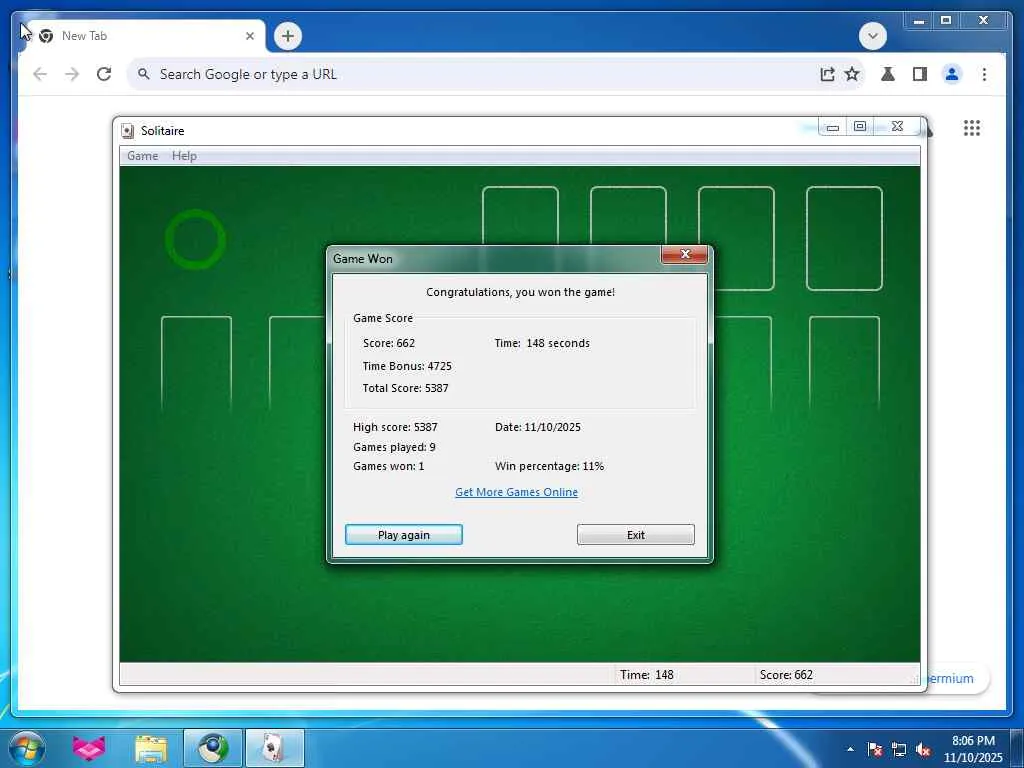Image resolution: width=1024 pixels, height=768 pixels.
Task: Click the status bar Time: 148
Action: click(647, 675)
